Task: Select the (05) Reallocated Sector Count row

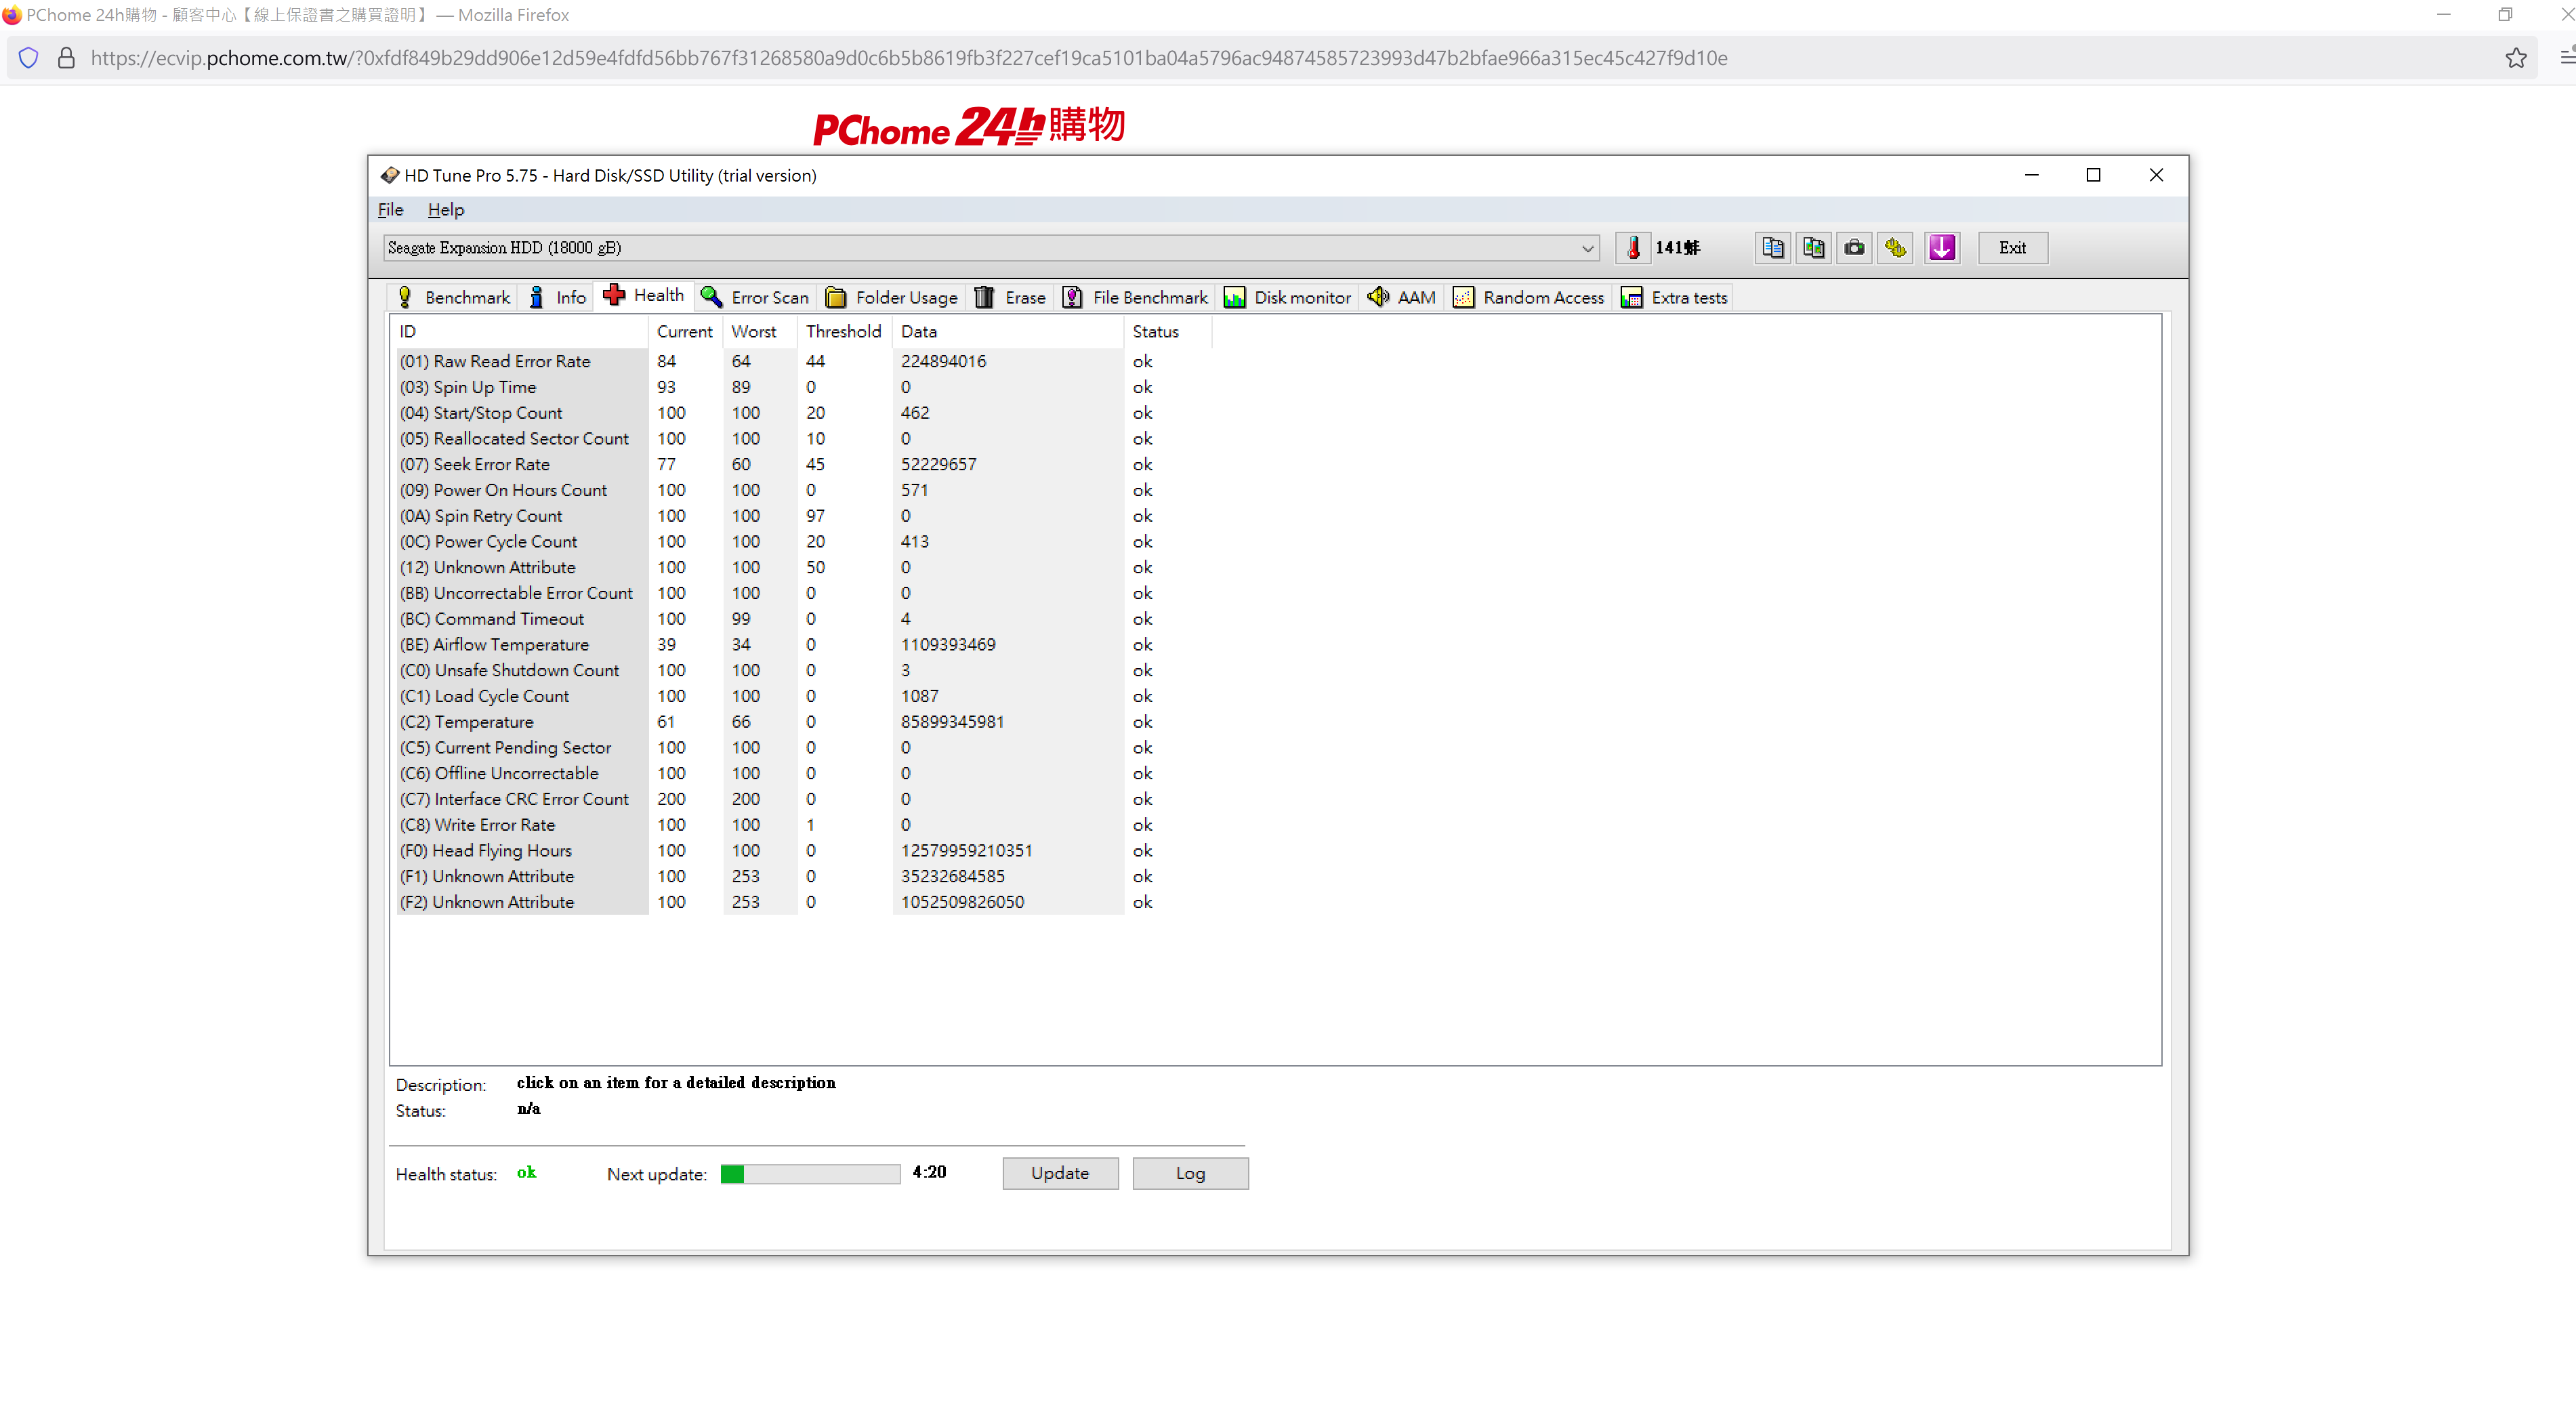Action: point(805,438)
